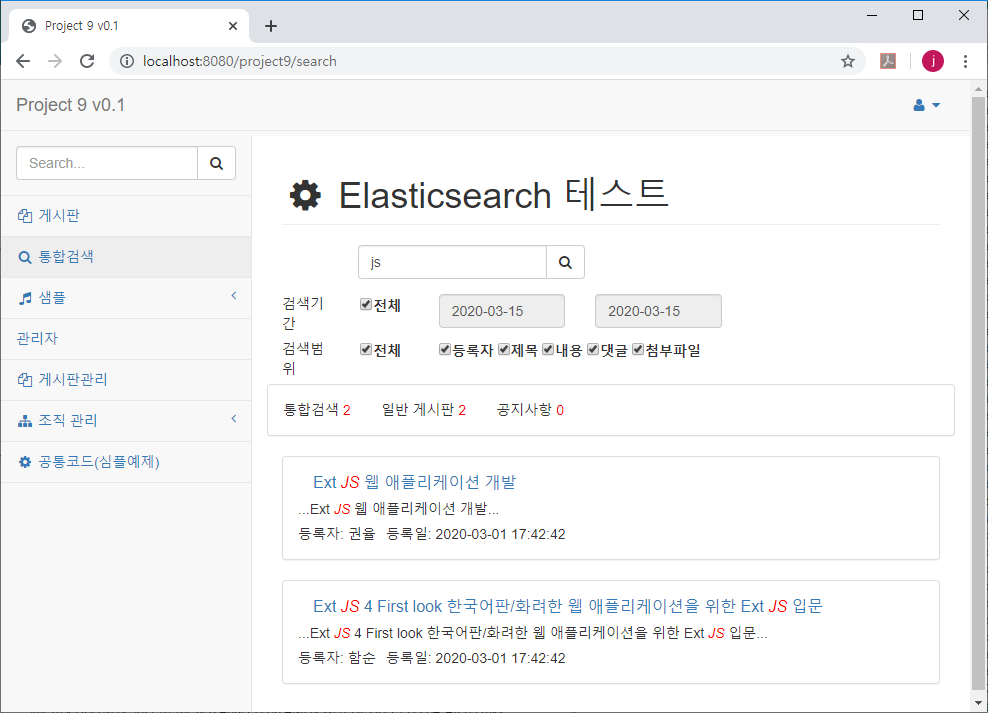The image size is (988, 713).
Task: Focus the sidebar Search... input
Action: point(107,163)
